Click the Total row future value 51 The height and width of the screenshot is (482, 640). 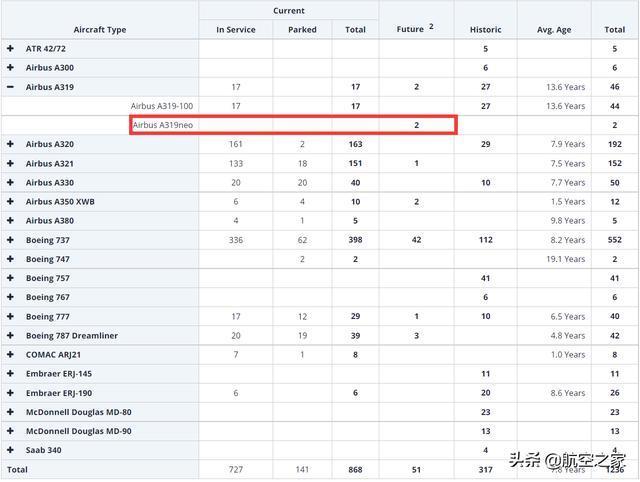coord(416,469)
